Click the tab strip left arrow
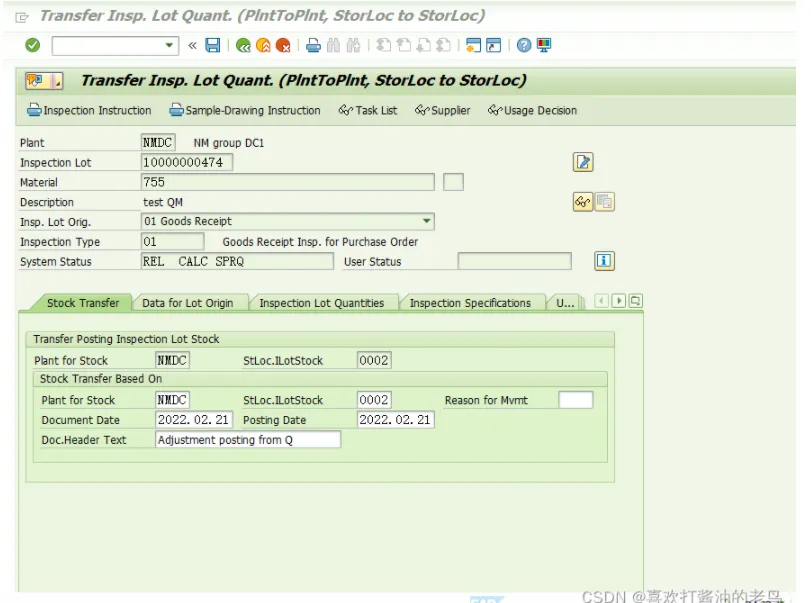 602,300
